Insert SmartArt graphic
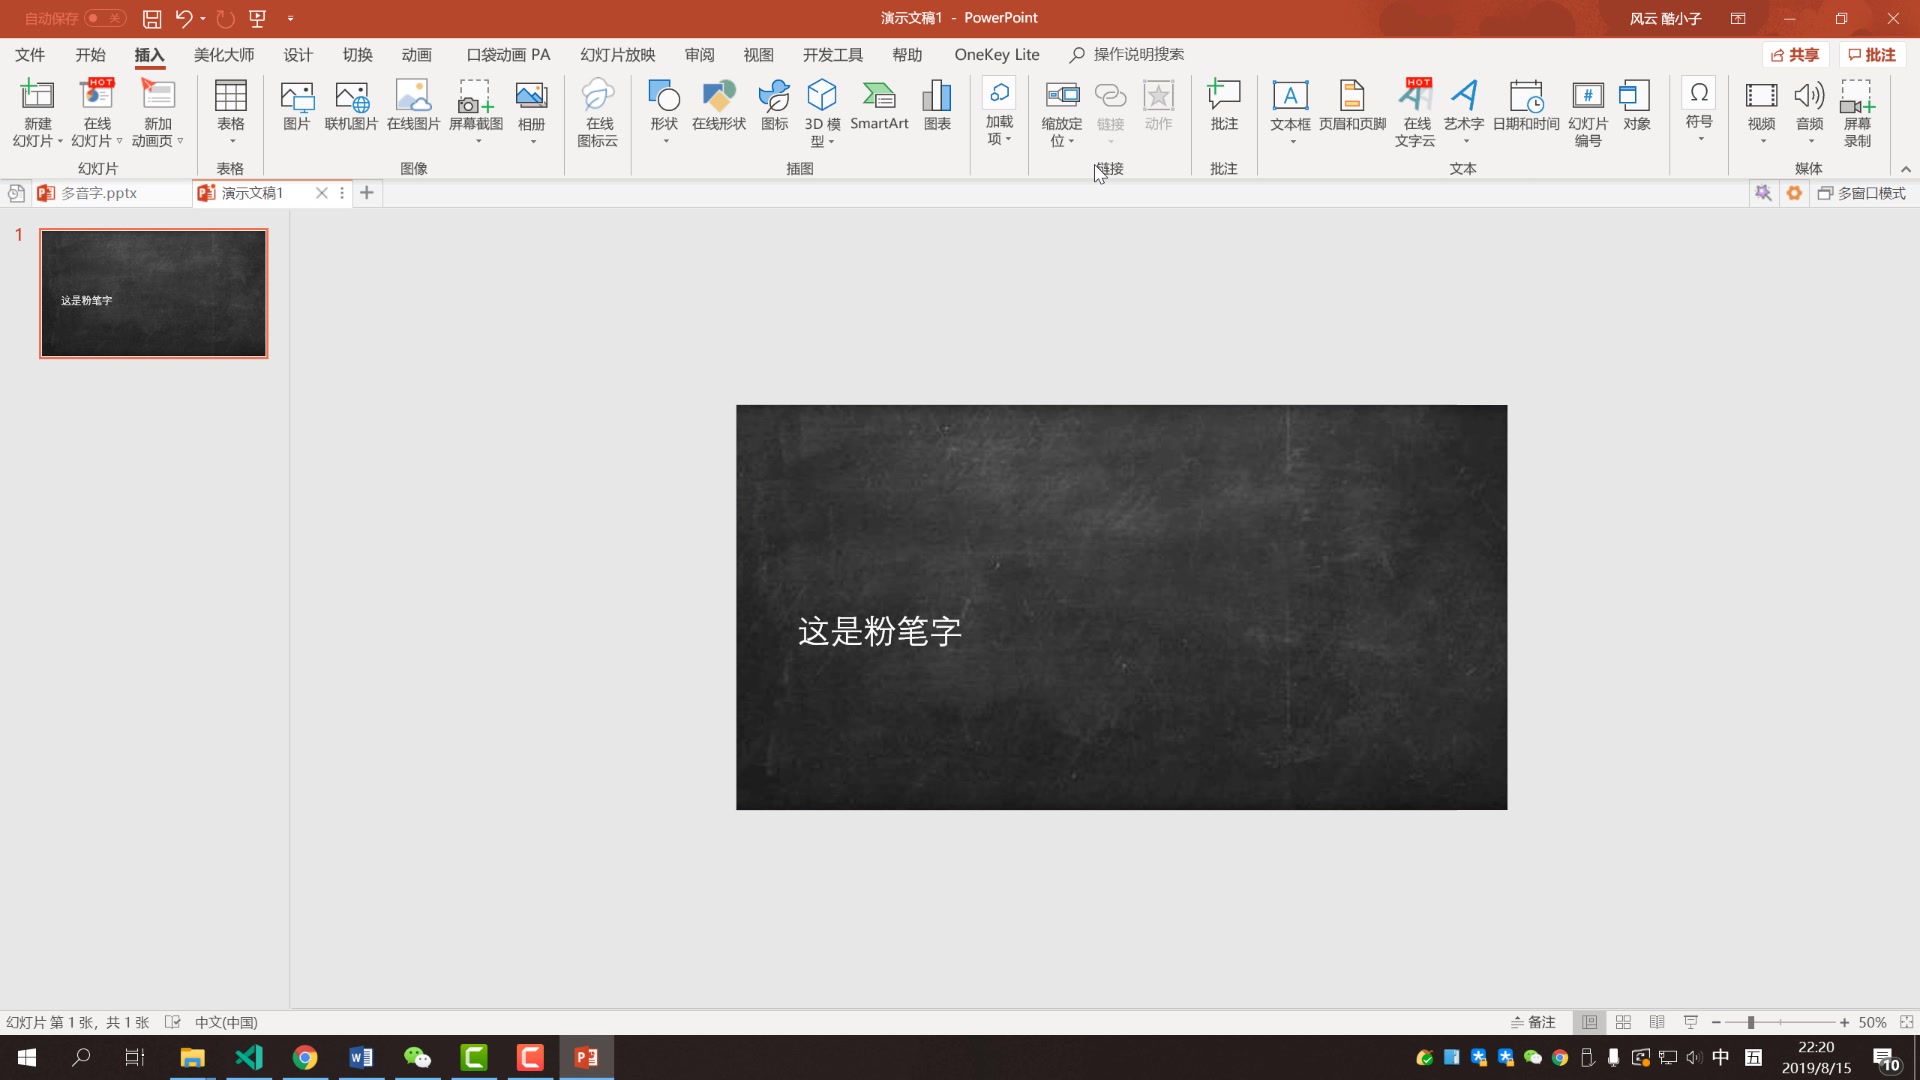The width and height of the screenshot is (1920, 1080). pyautogui.click(x=879, y=110)
